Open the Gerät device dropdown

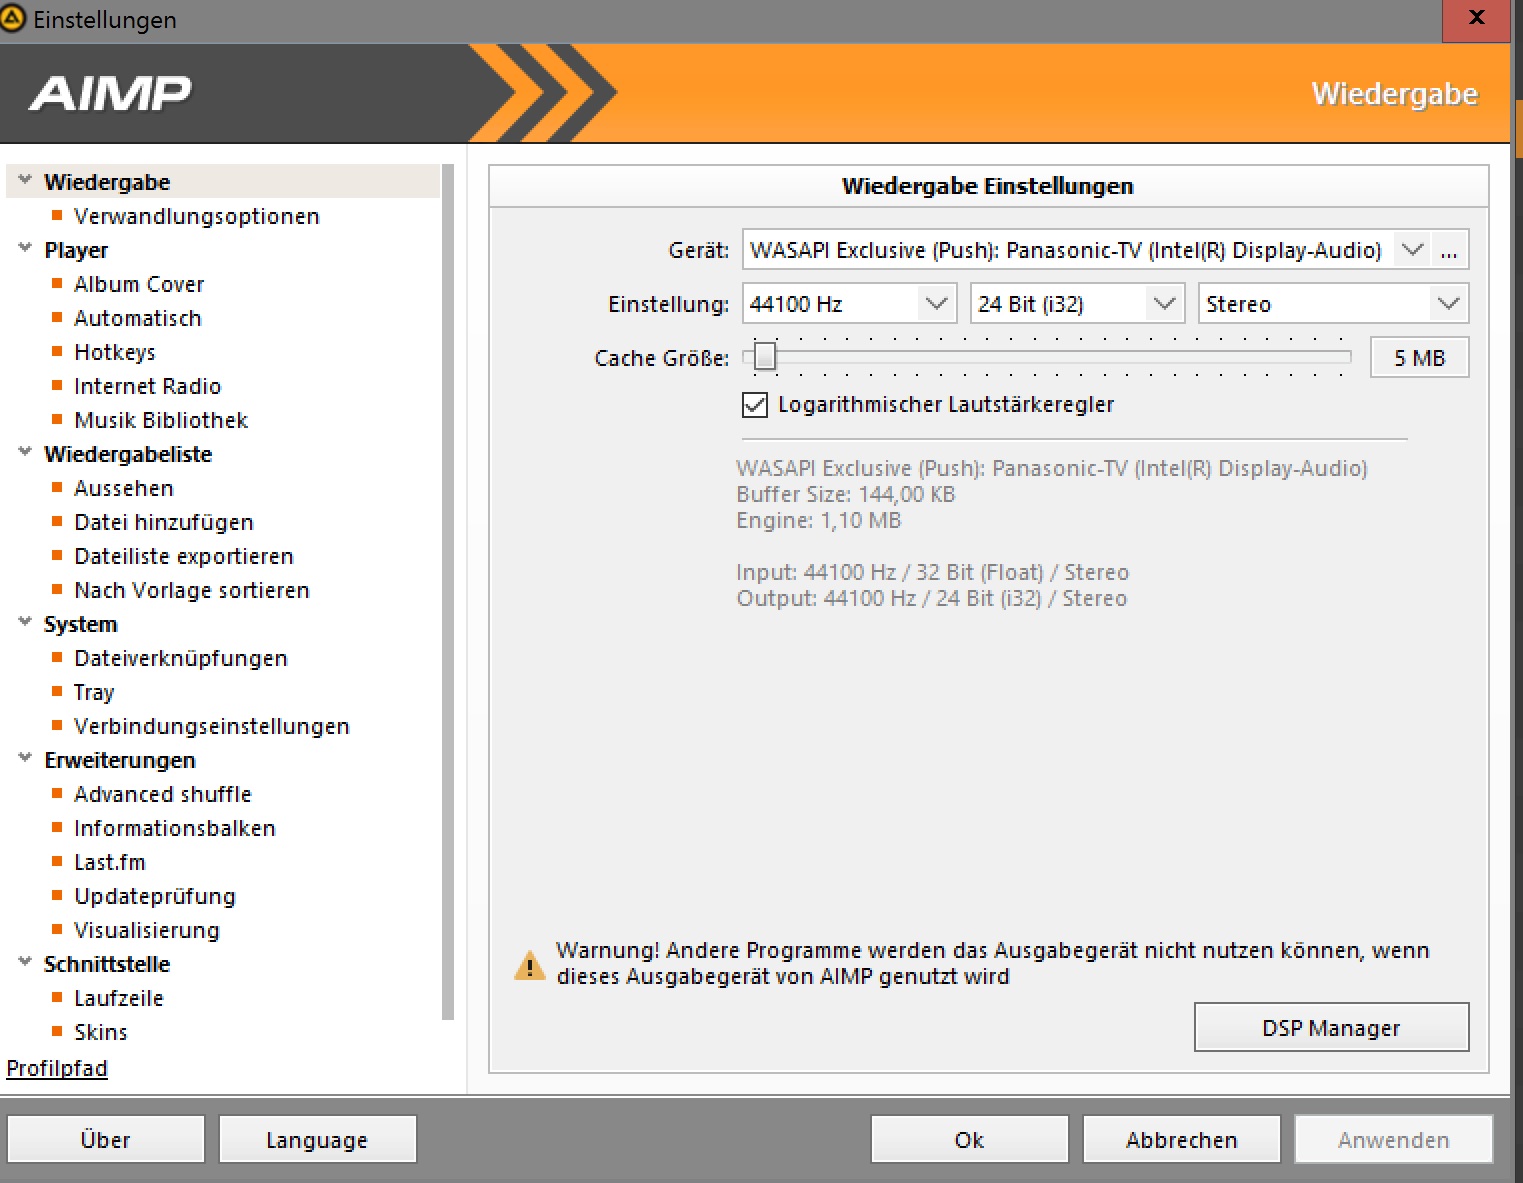click(x=1412, y=250)
